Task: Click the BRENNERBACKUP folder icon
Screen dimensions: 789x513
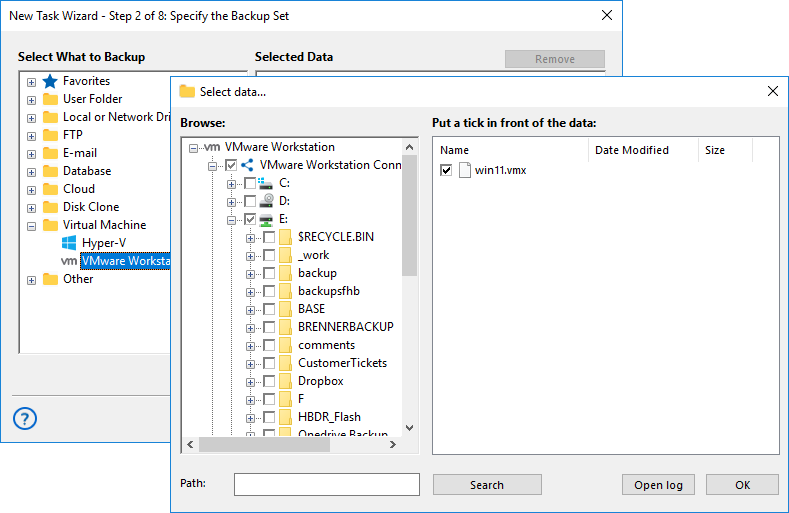Action: [285, 327]
